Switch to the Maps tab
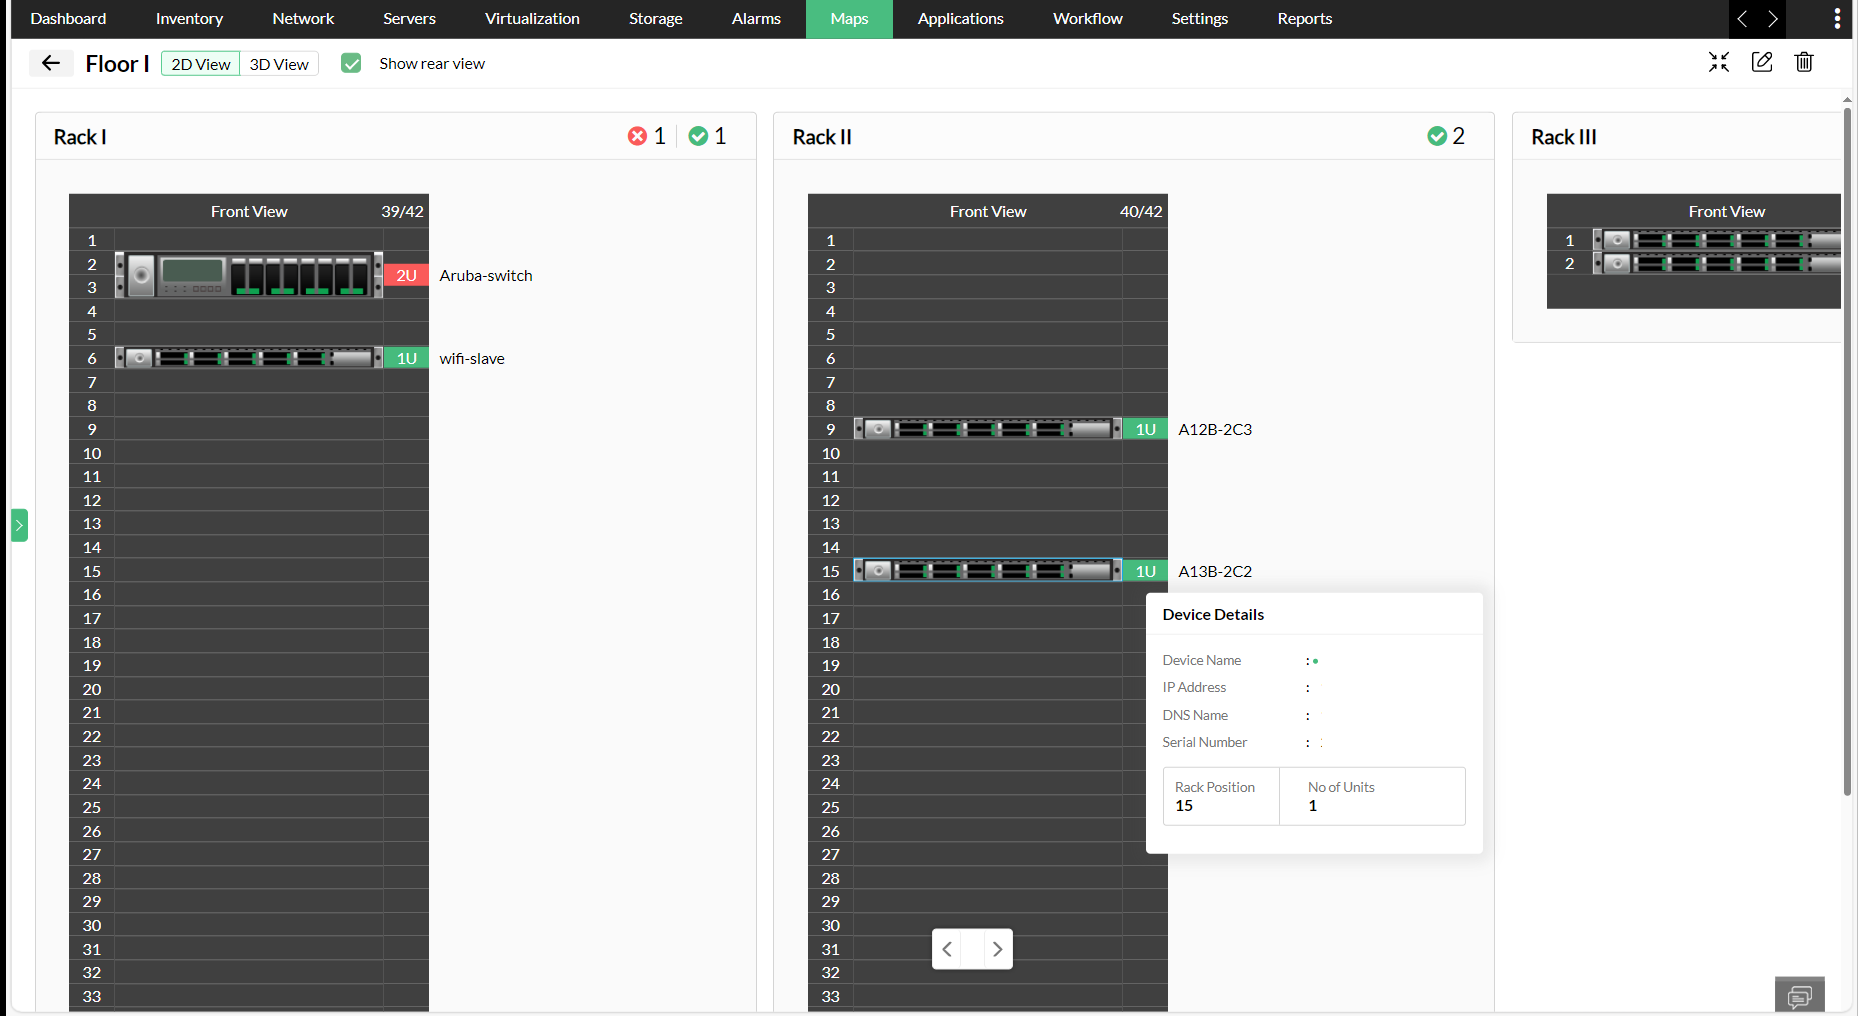The width and height of the screenshot is (1858, 1016). coord(848,18)
